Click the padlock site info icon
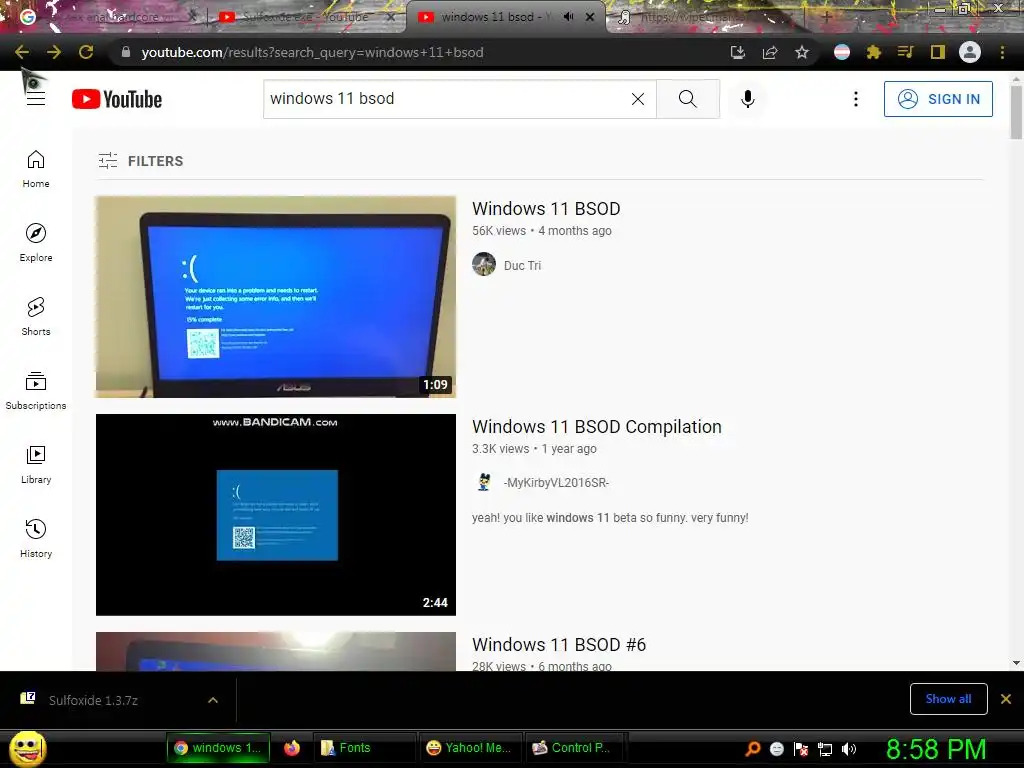 (x=126, y=52)
